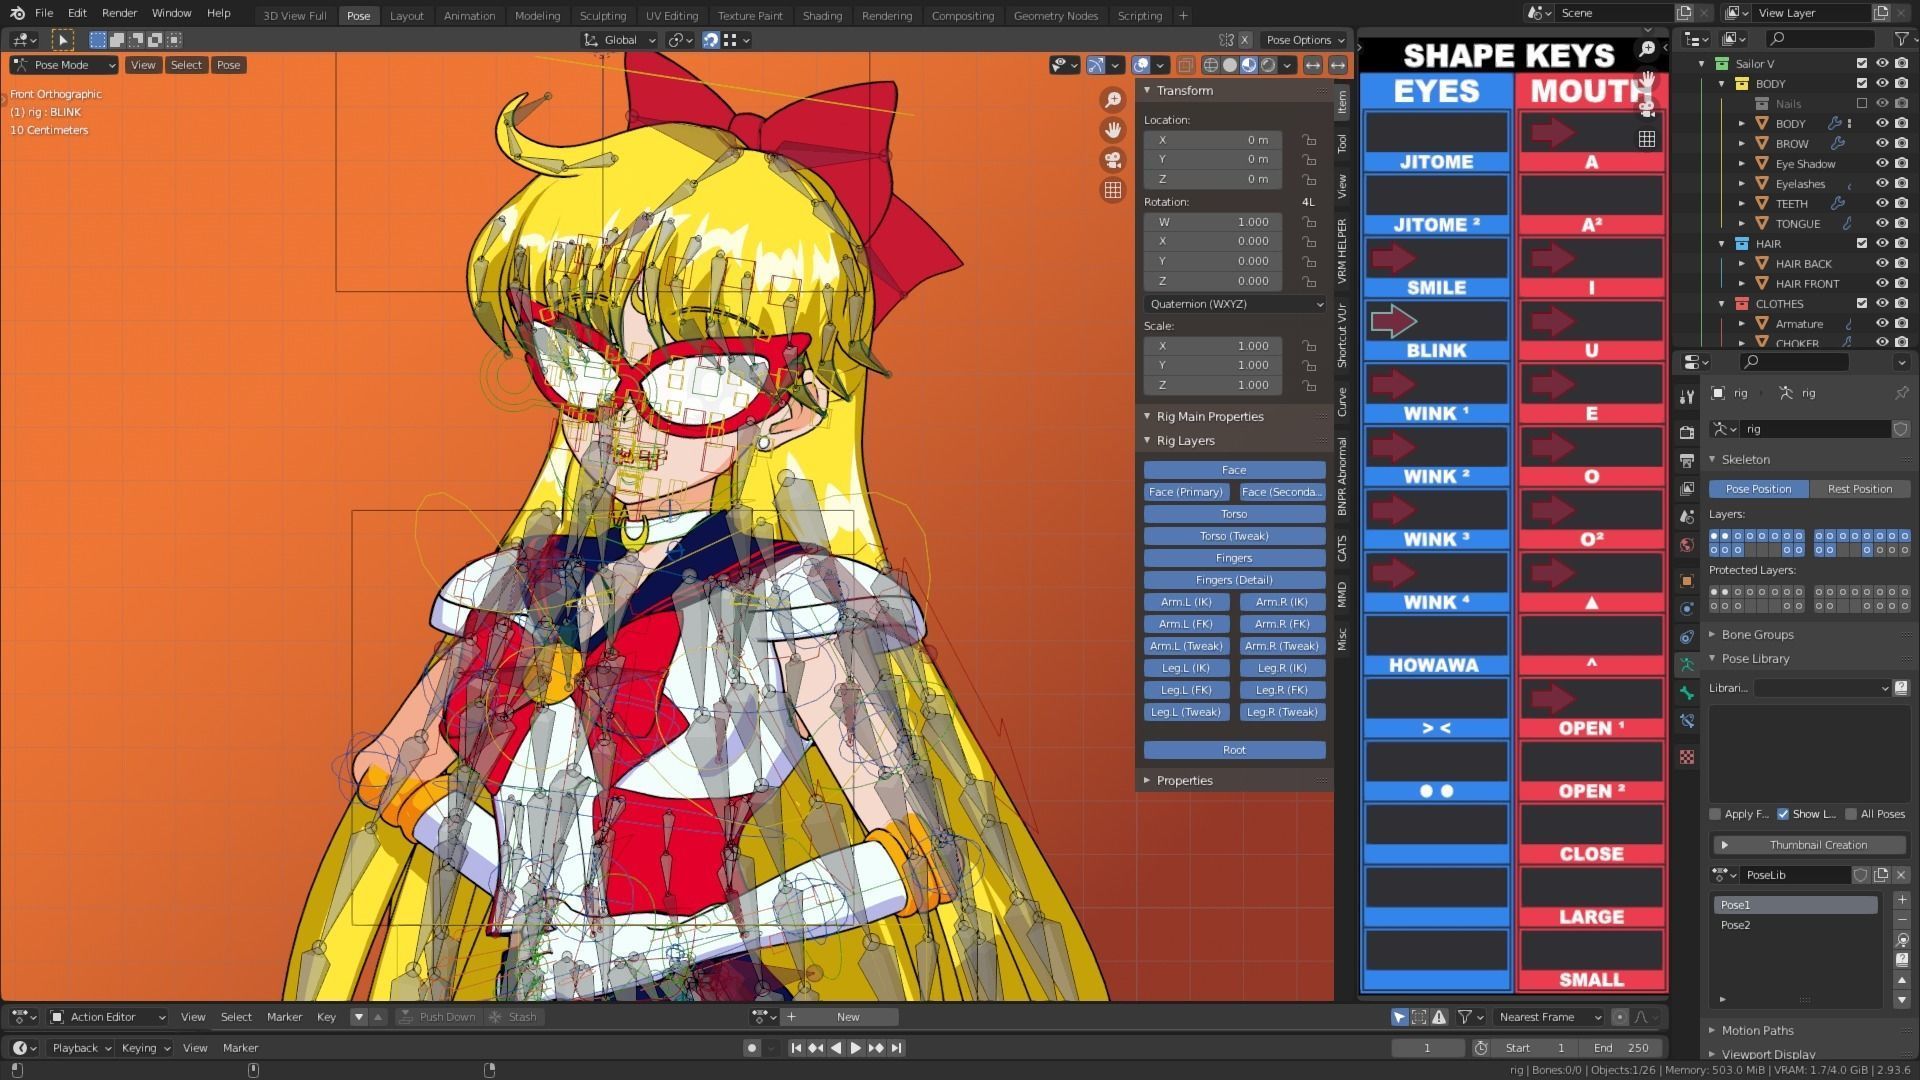Remove pose with the minus button
Screen dimensions: 1920x1080
click(1901, 919)
